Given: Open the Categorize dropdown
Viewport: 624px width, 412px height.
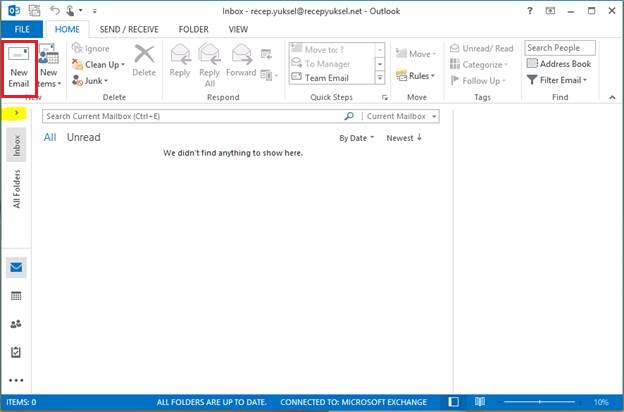Looking at the screenshot, I should [x=479, y=64].
